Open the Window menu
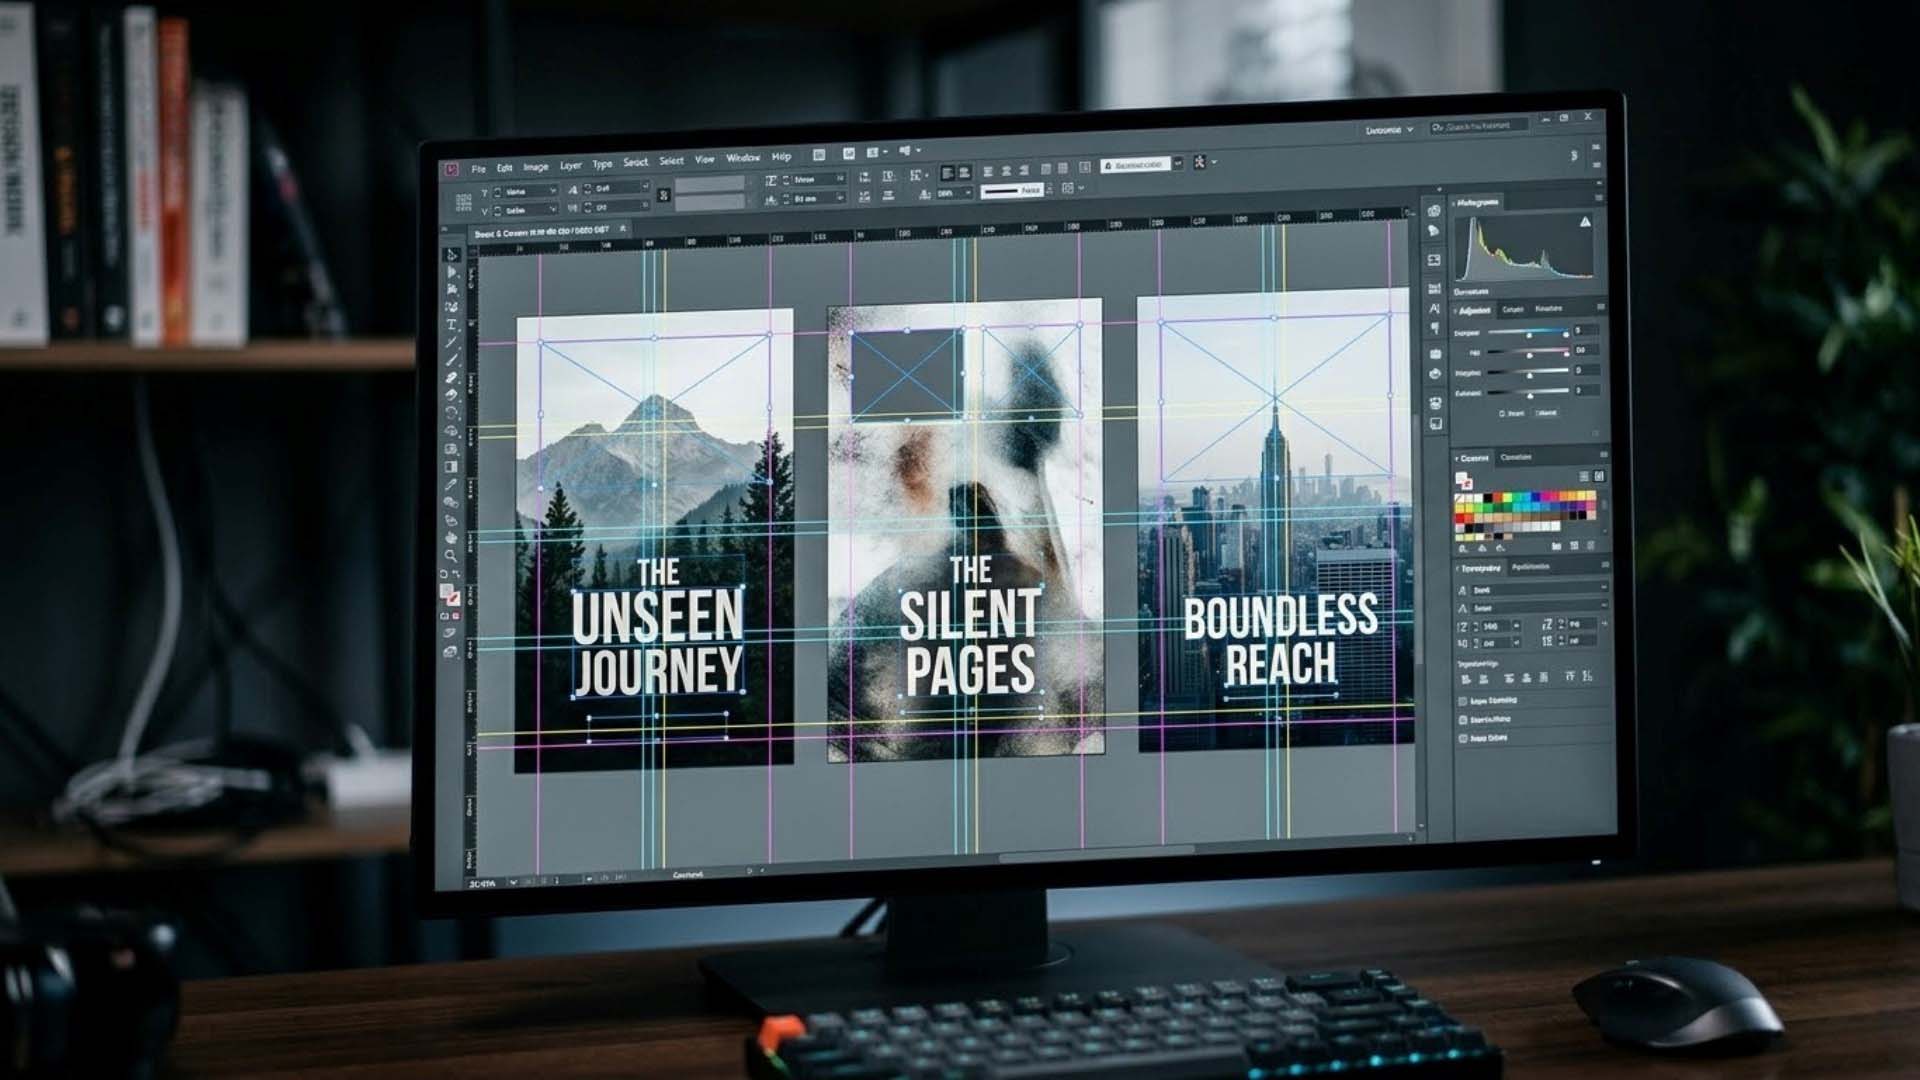Viewport: 1920px width, 1080px height. 743,158
